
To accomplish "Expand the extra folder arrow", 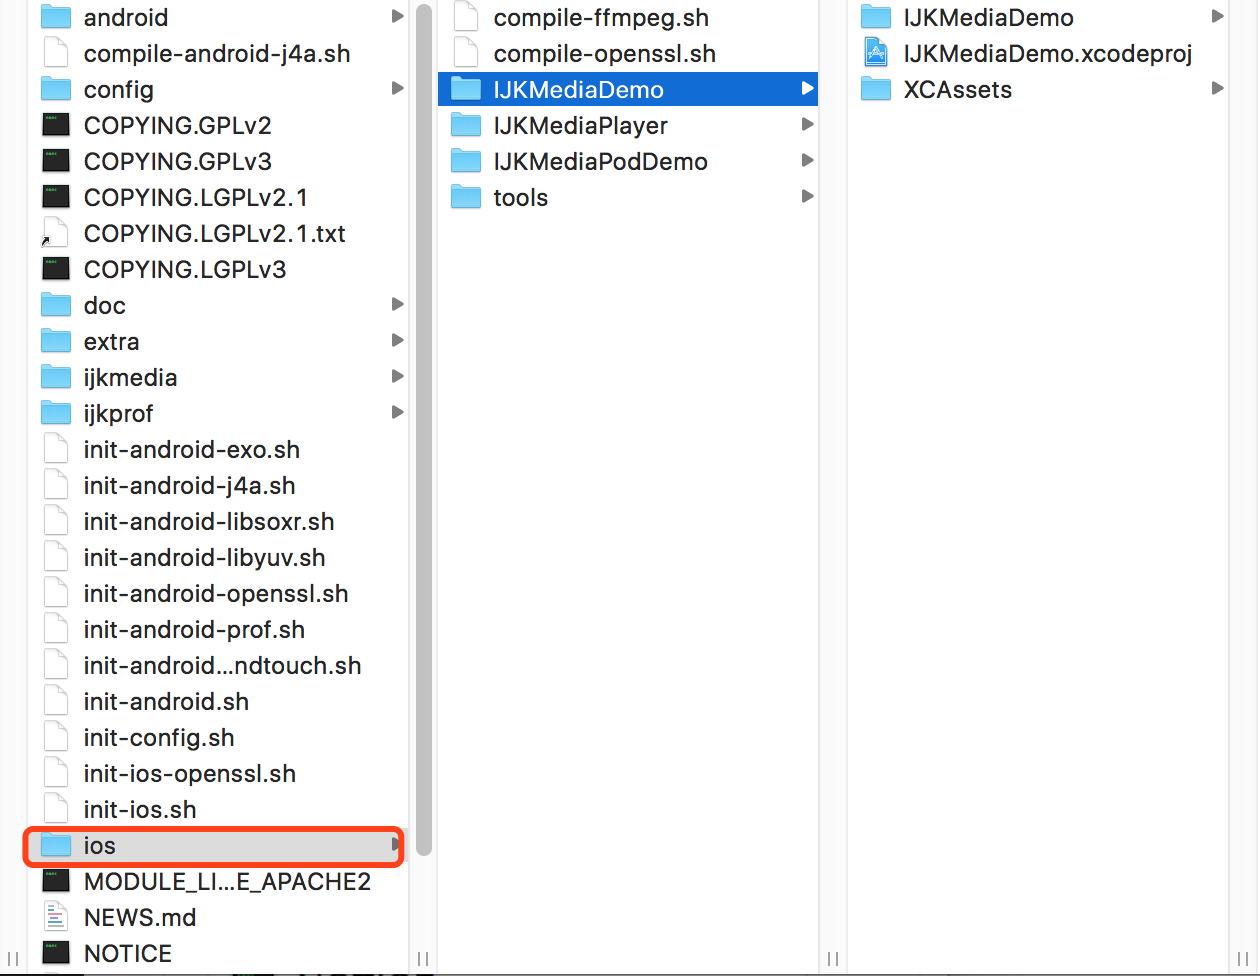I will (397, 341).
